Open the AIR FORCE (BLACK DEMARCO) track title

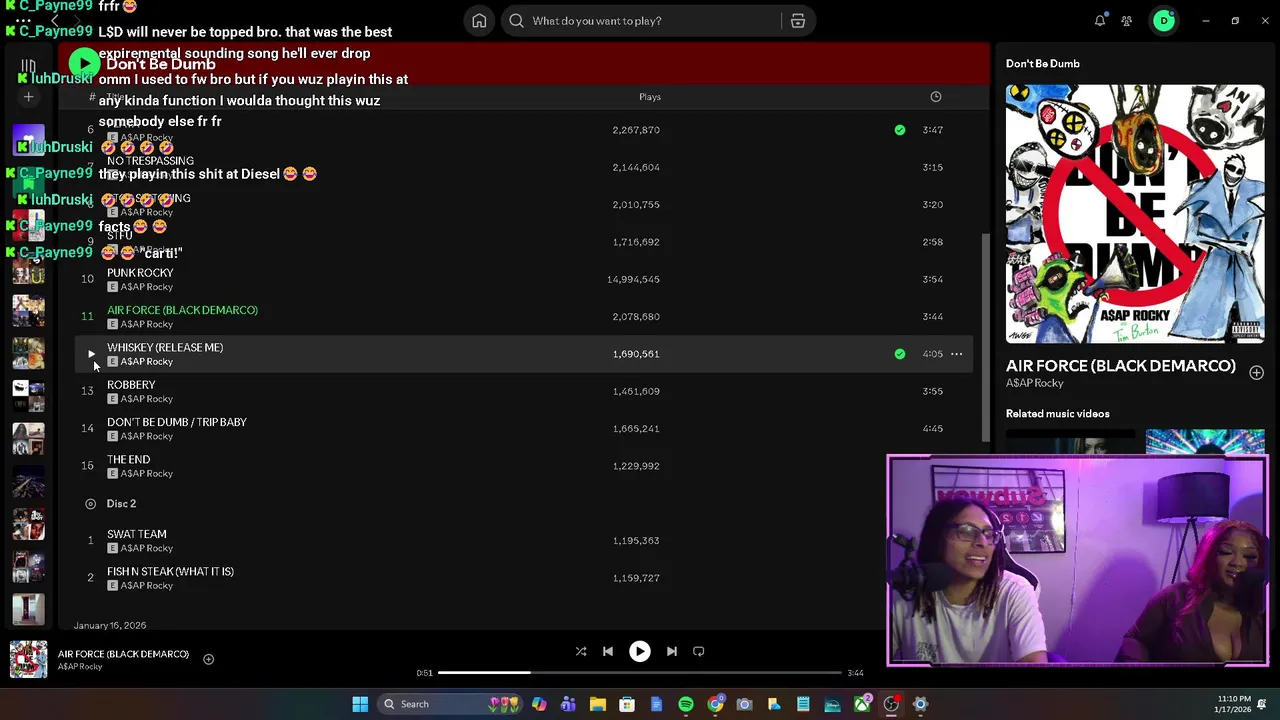[182, 310]
